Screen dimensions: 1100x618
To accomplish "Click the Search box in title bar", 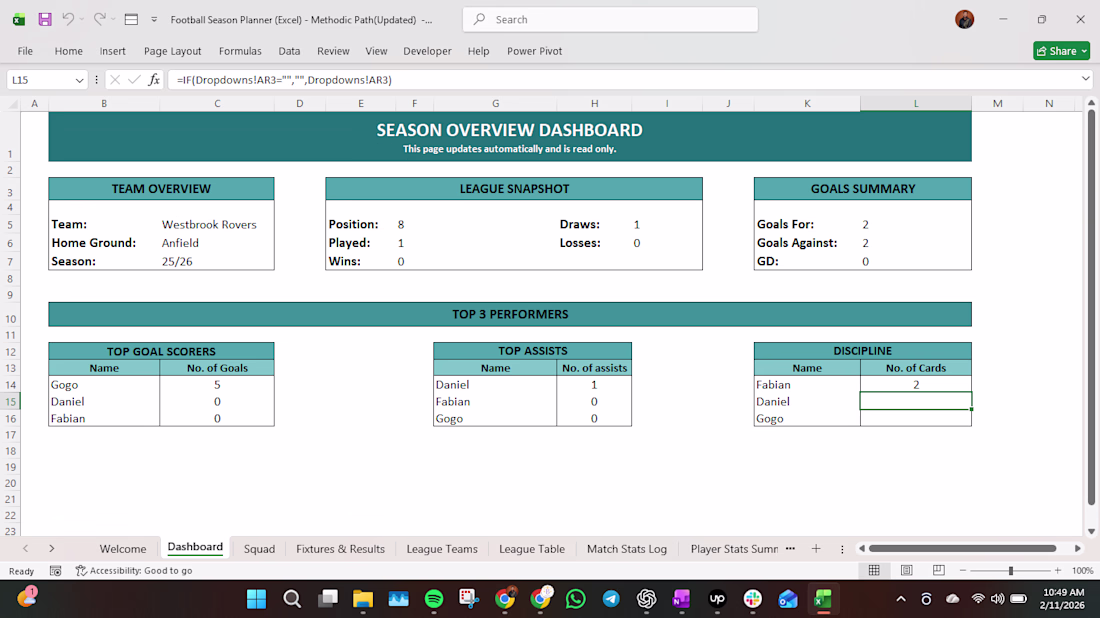I will (x=610, y=20).
